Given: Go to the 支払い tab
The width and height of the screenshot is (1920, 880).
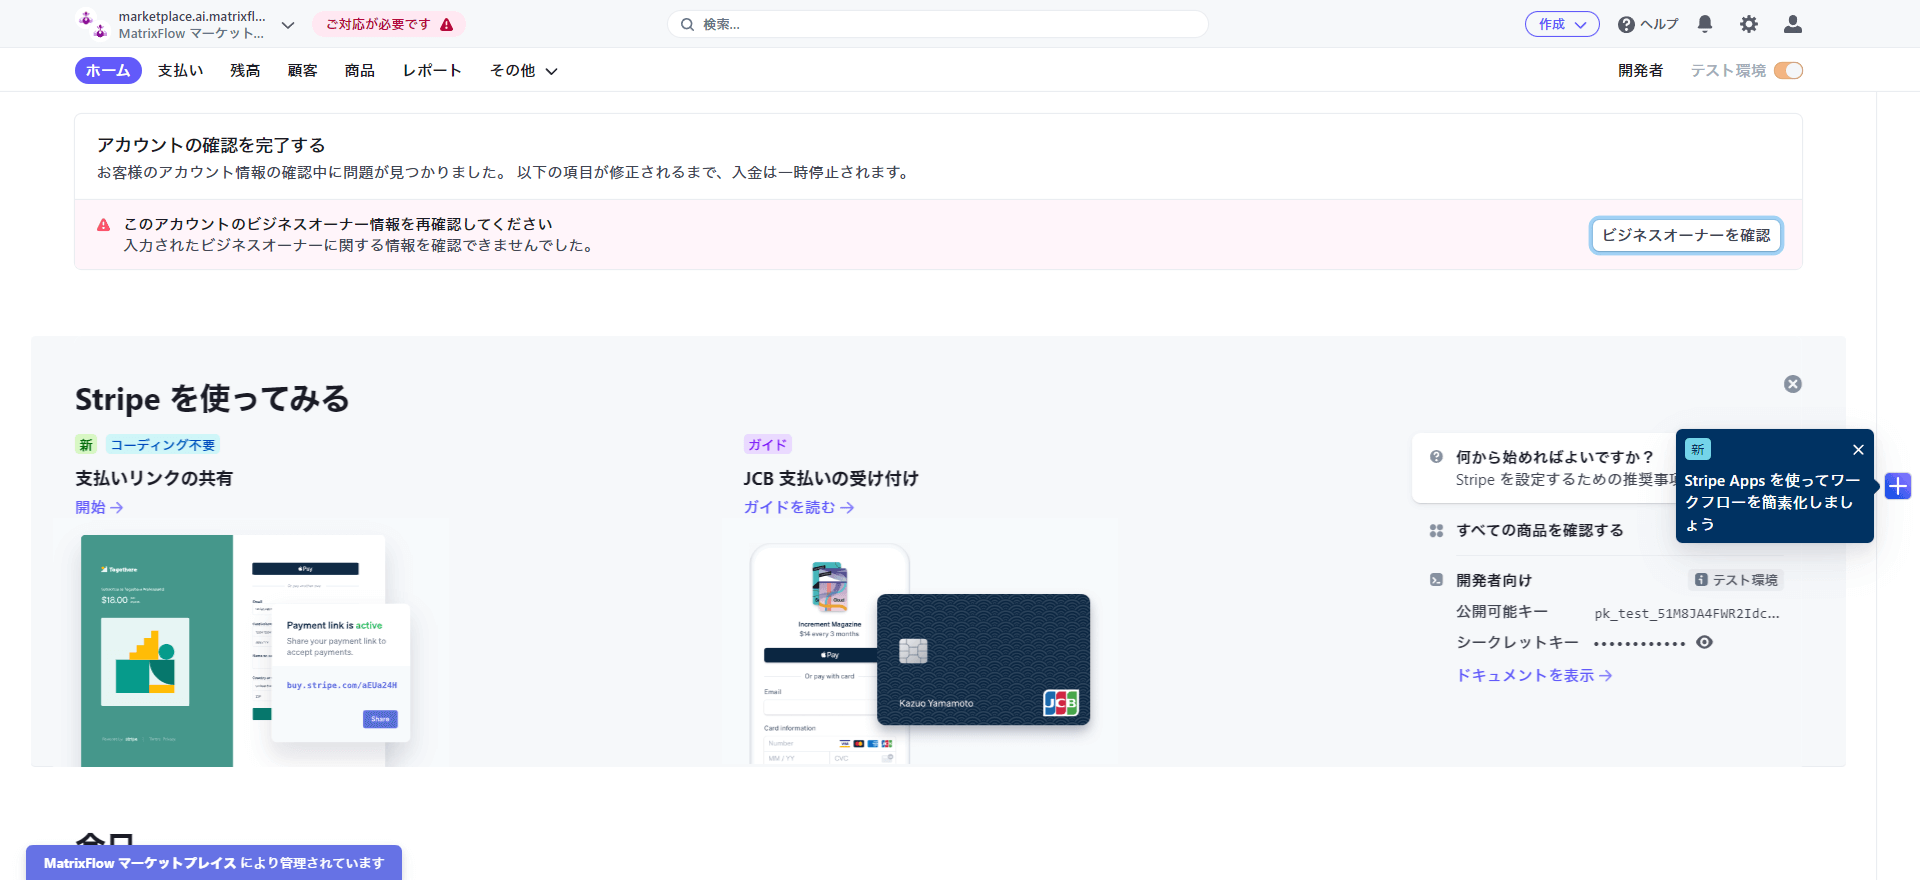Looking at the screenshot, I should point(181,70).
